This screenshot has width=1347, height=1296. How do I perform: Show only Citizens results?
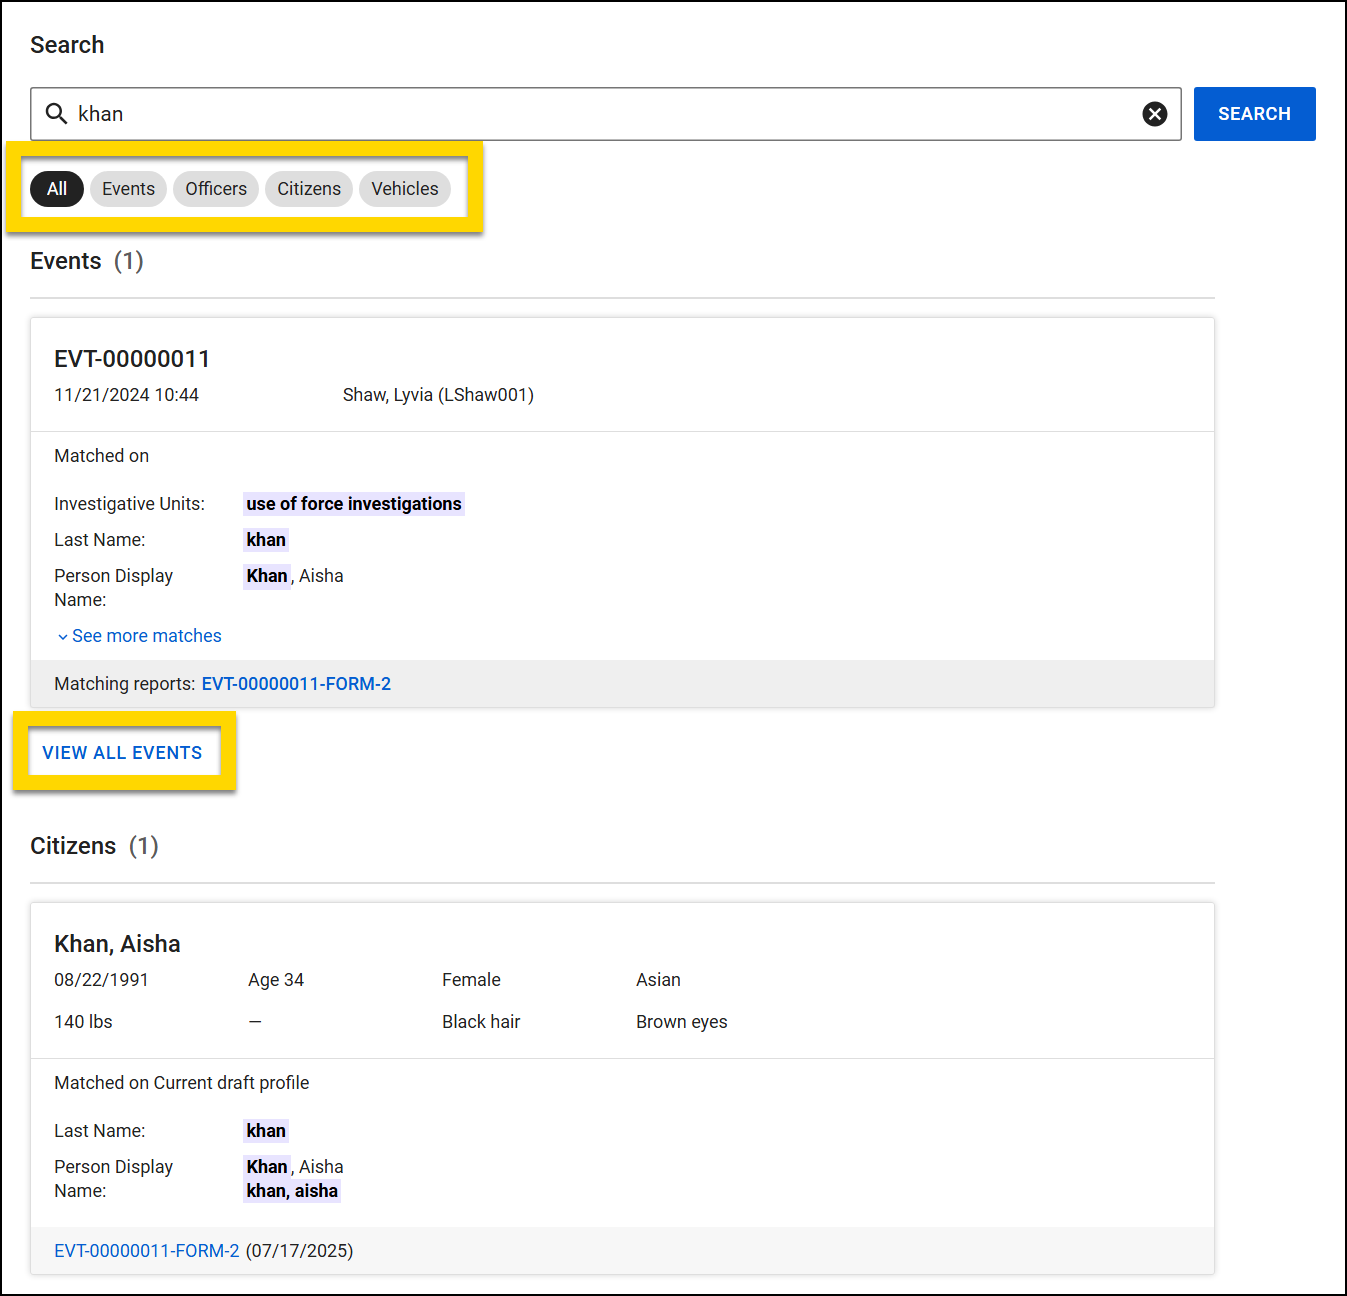[308, 188]
